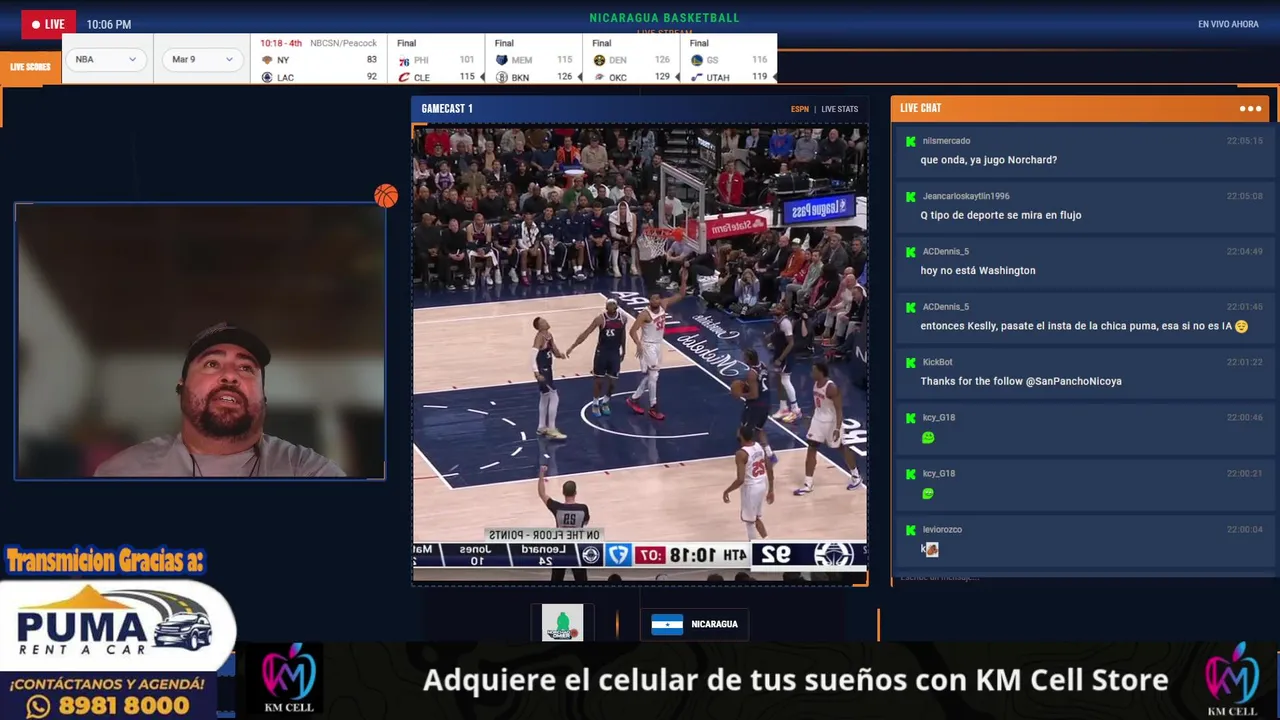Click the @SanPanchoNicoya mention in KickBot's message
This screenshot has width=1280, height=720.
point(1073,381)
